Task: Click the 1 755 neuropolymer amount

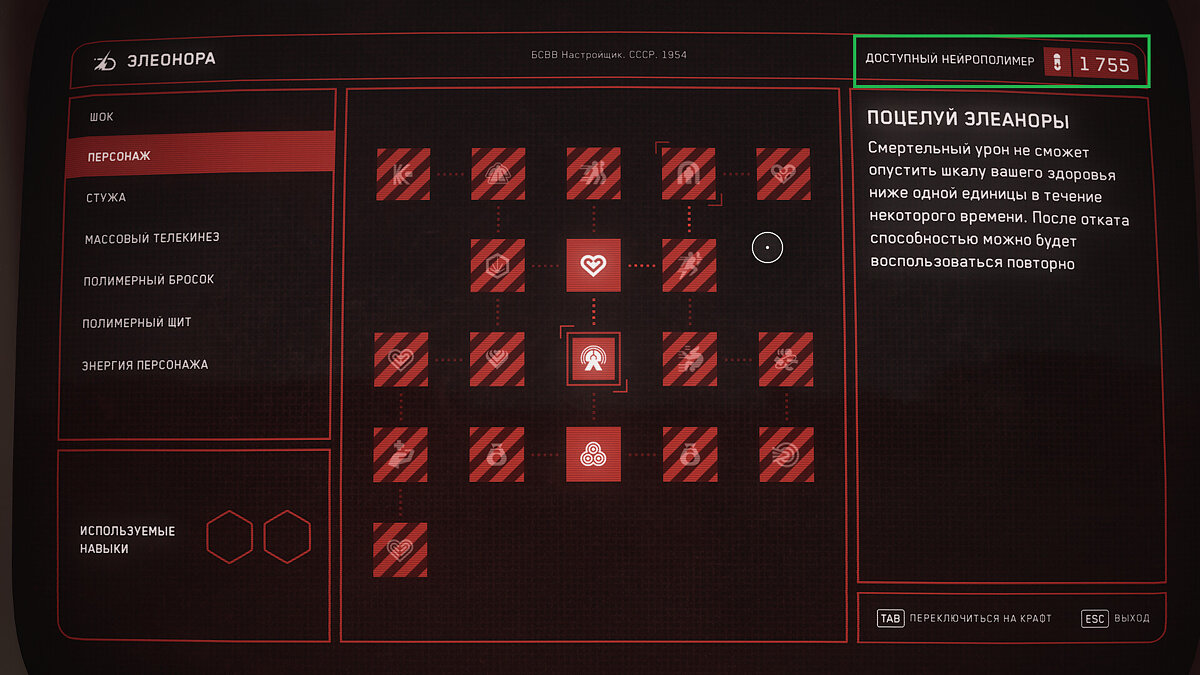Action: coord(1104,65)
